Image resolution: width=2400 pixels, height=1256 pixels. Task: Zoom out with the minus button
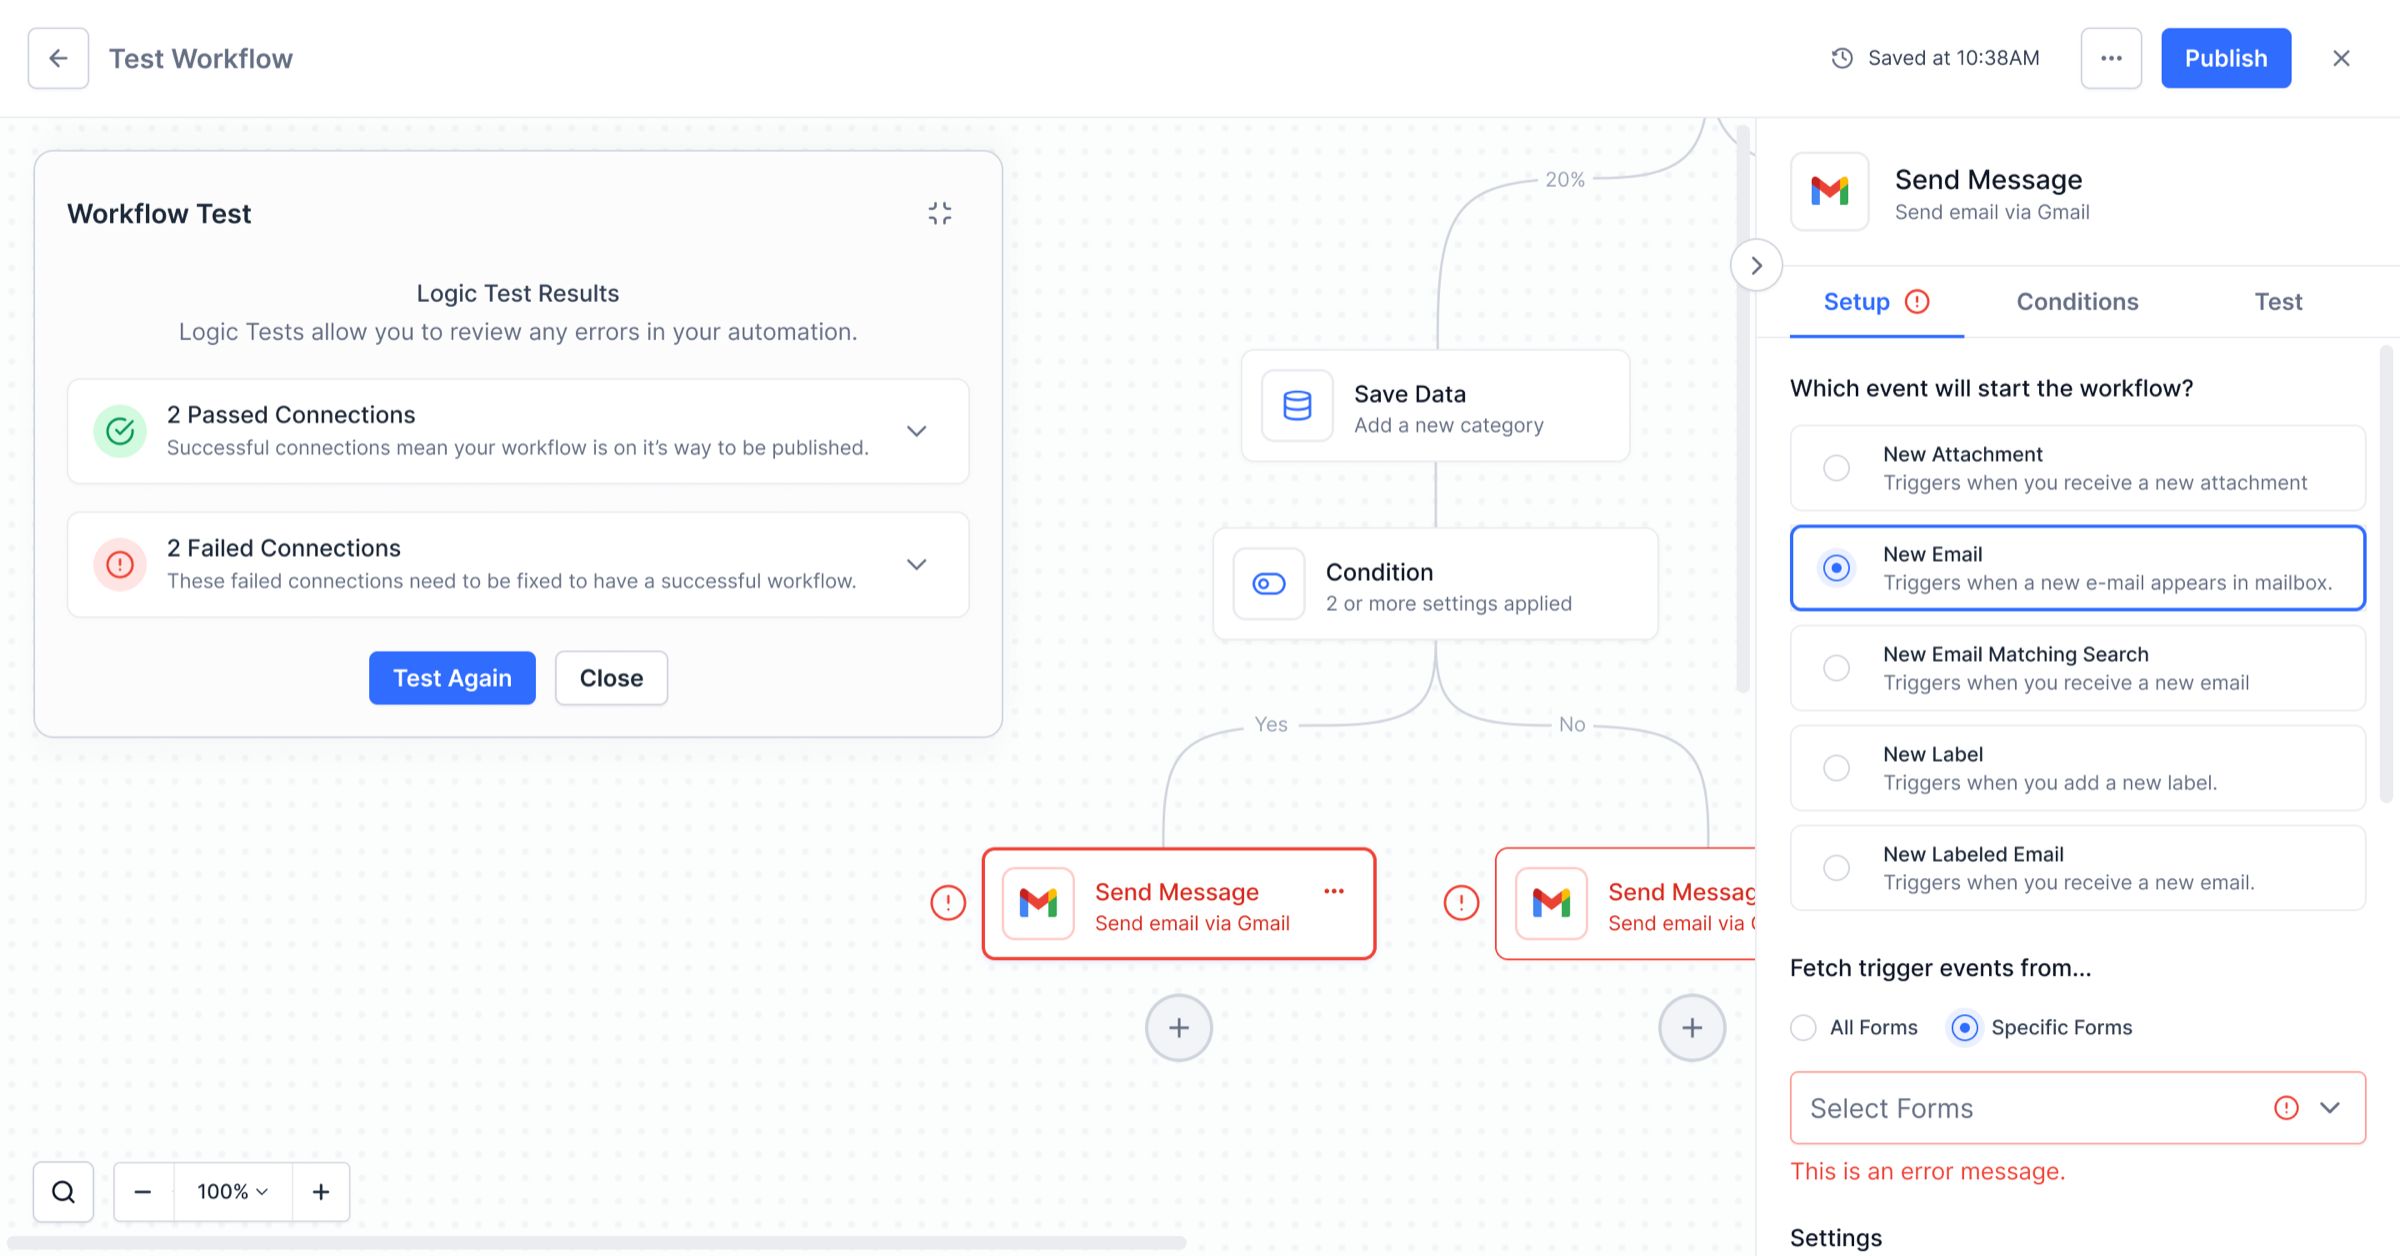143,1191
